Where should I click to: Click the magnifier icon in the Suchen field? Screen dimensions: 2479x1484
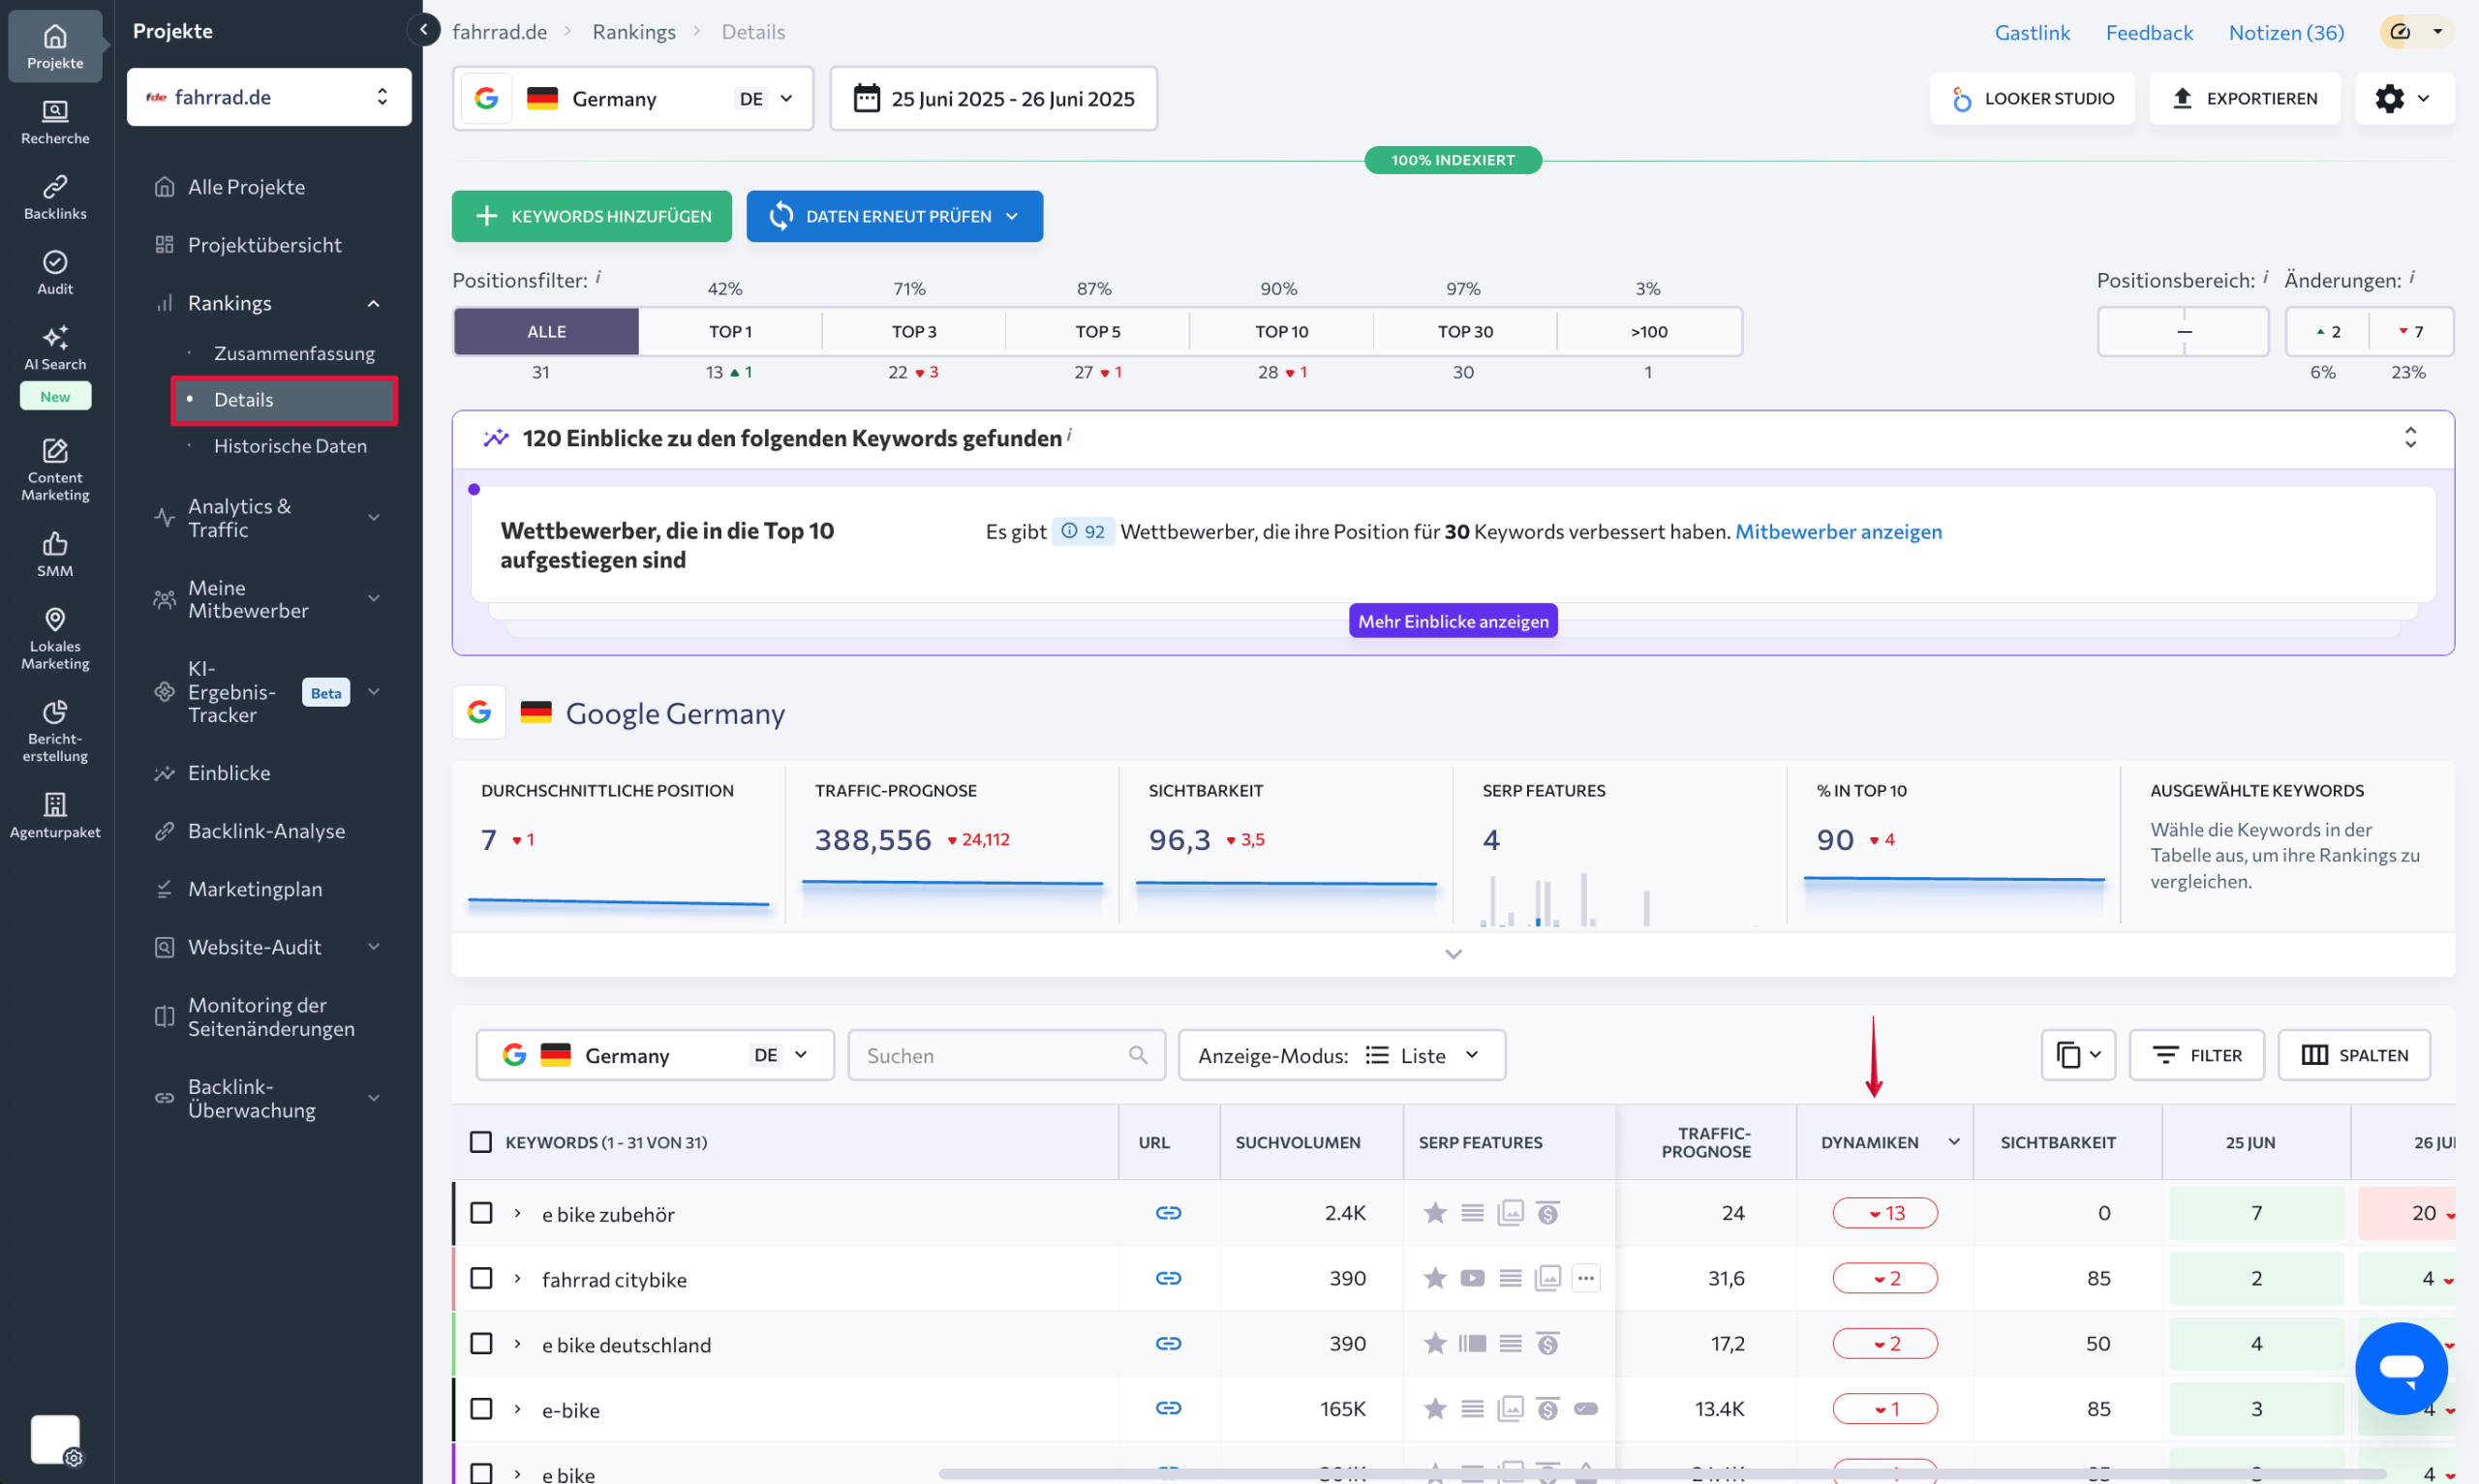[1138, 1055]
